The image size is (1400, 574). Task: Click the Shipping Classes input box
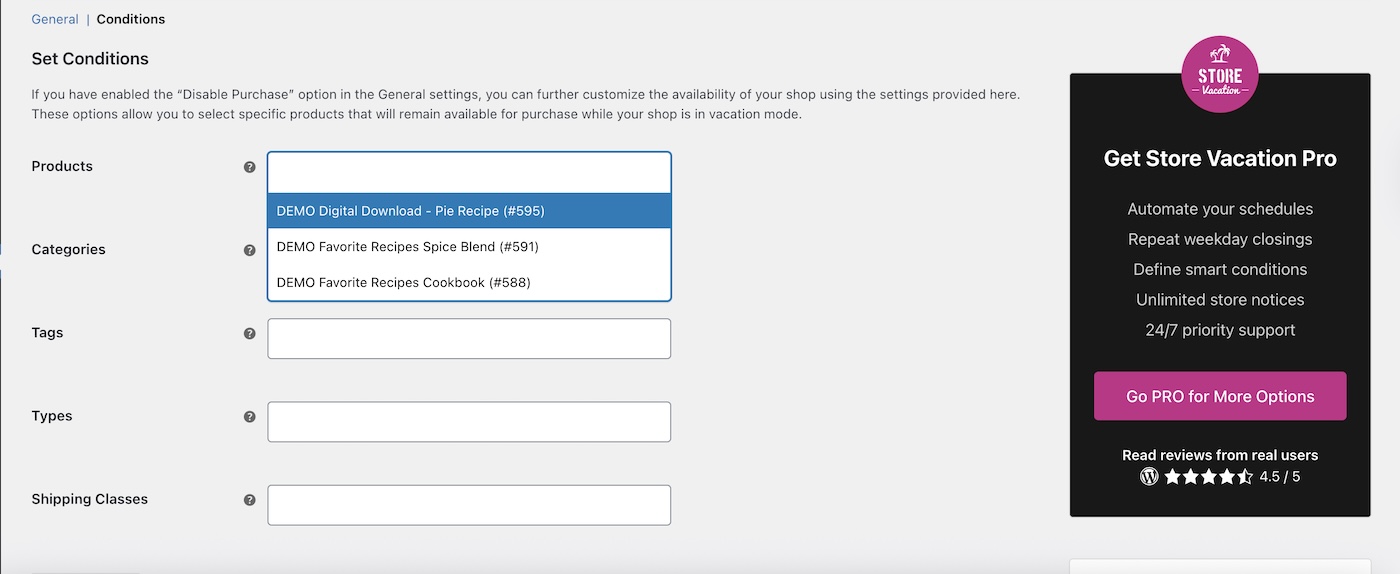[469, 505]
